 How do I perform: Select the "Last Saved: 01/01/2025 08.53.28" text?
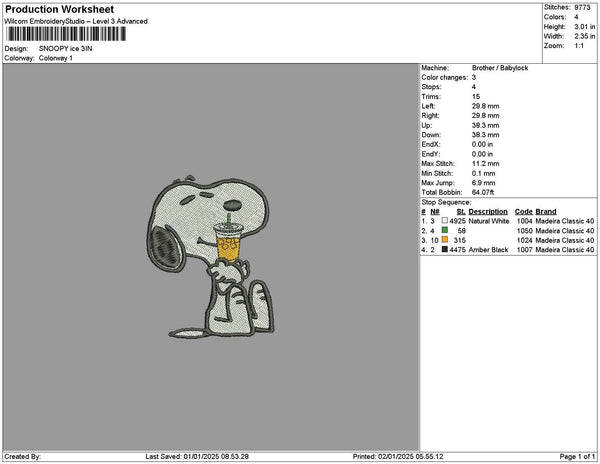pyautogui.click(x=197, y=456)
